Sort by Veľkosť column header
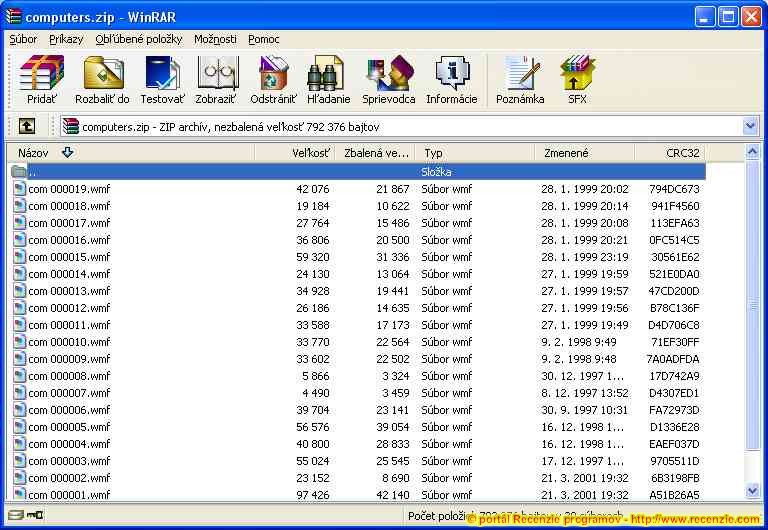Image resolution: width=768 pixels, height=530 pixels. click(295, 153)
